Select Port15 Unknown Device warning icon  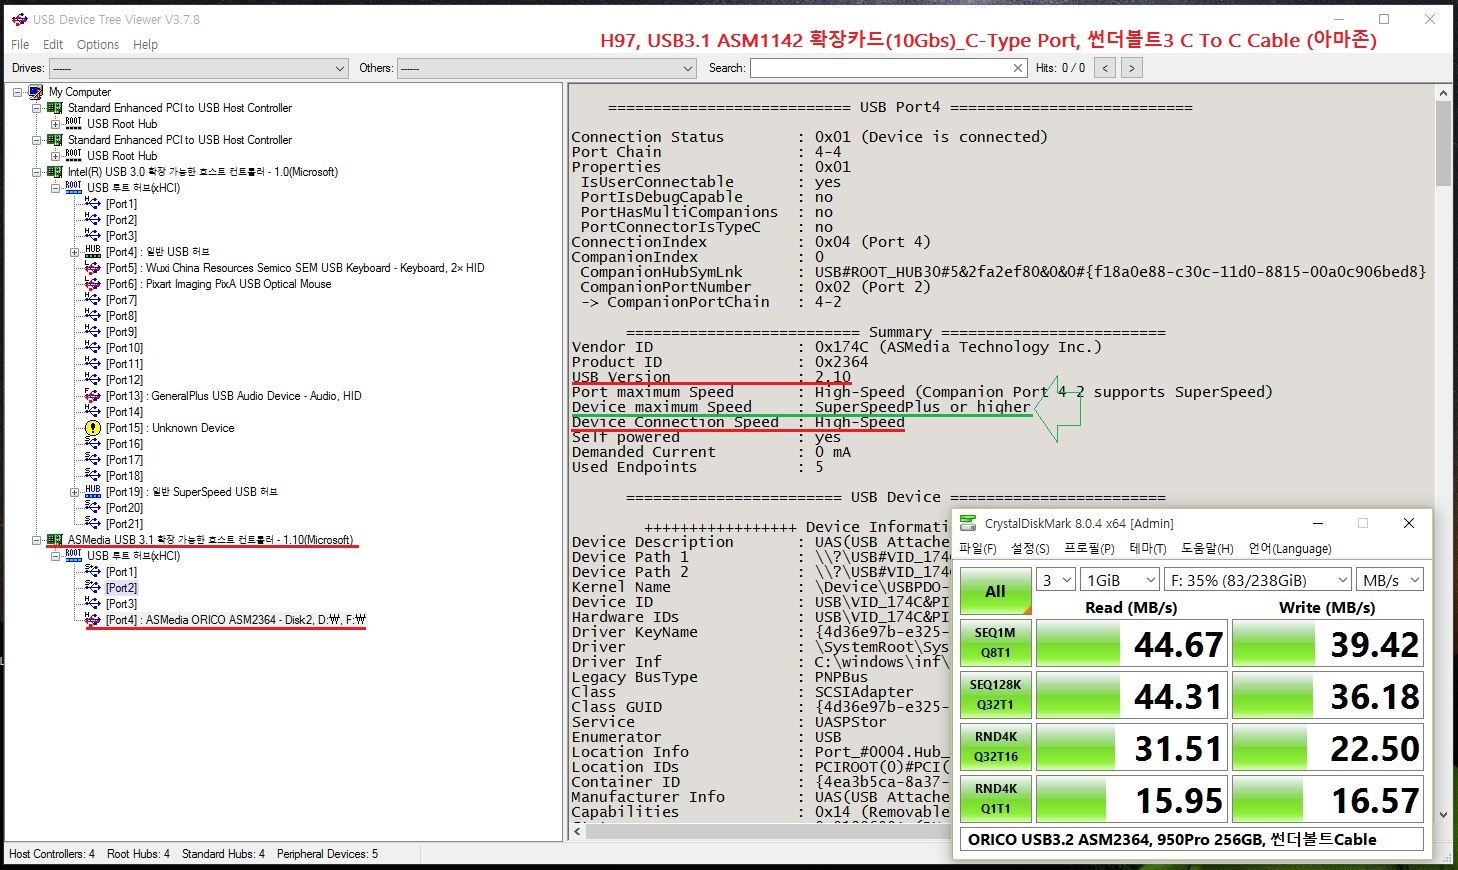pos(92,428)
